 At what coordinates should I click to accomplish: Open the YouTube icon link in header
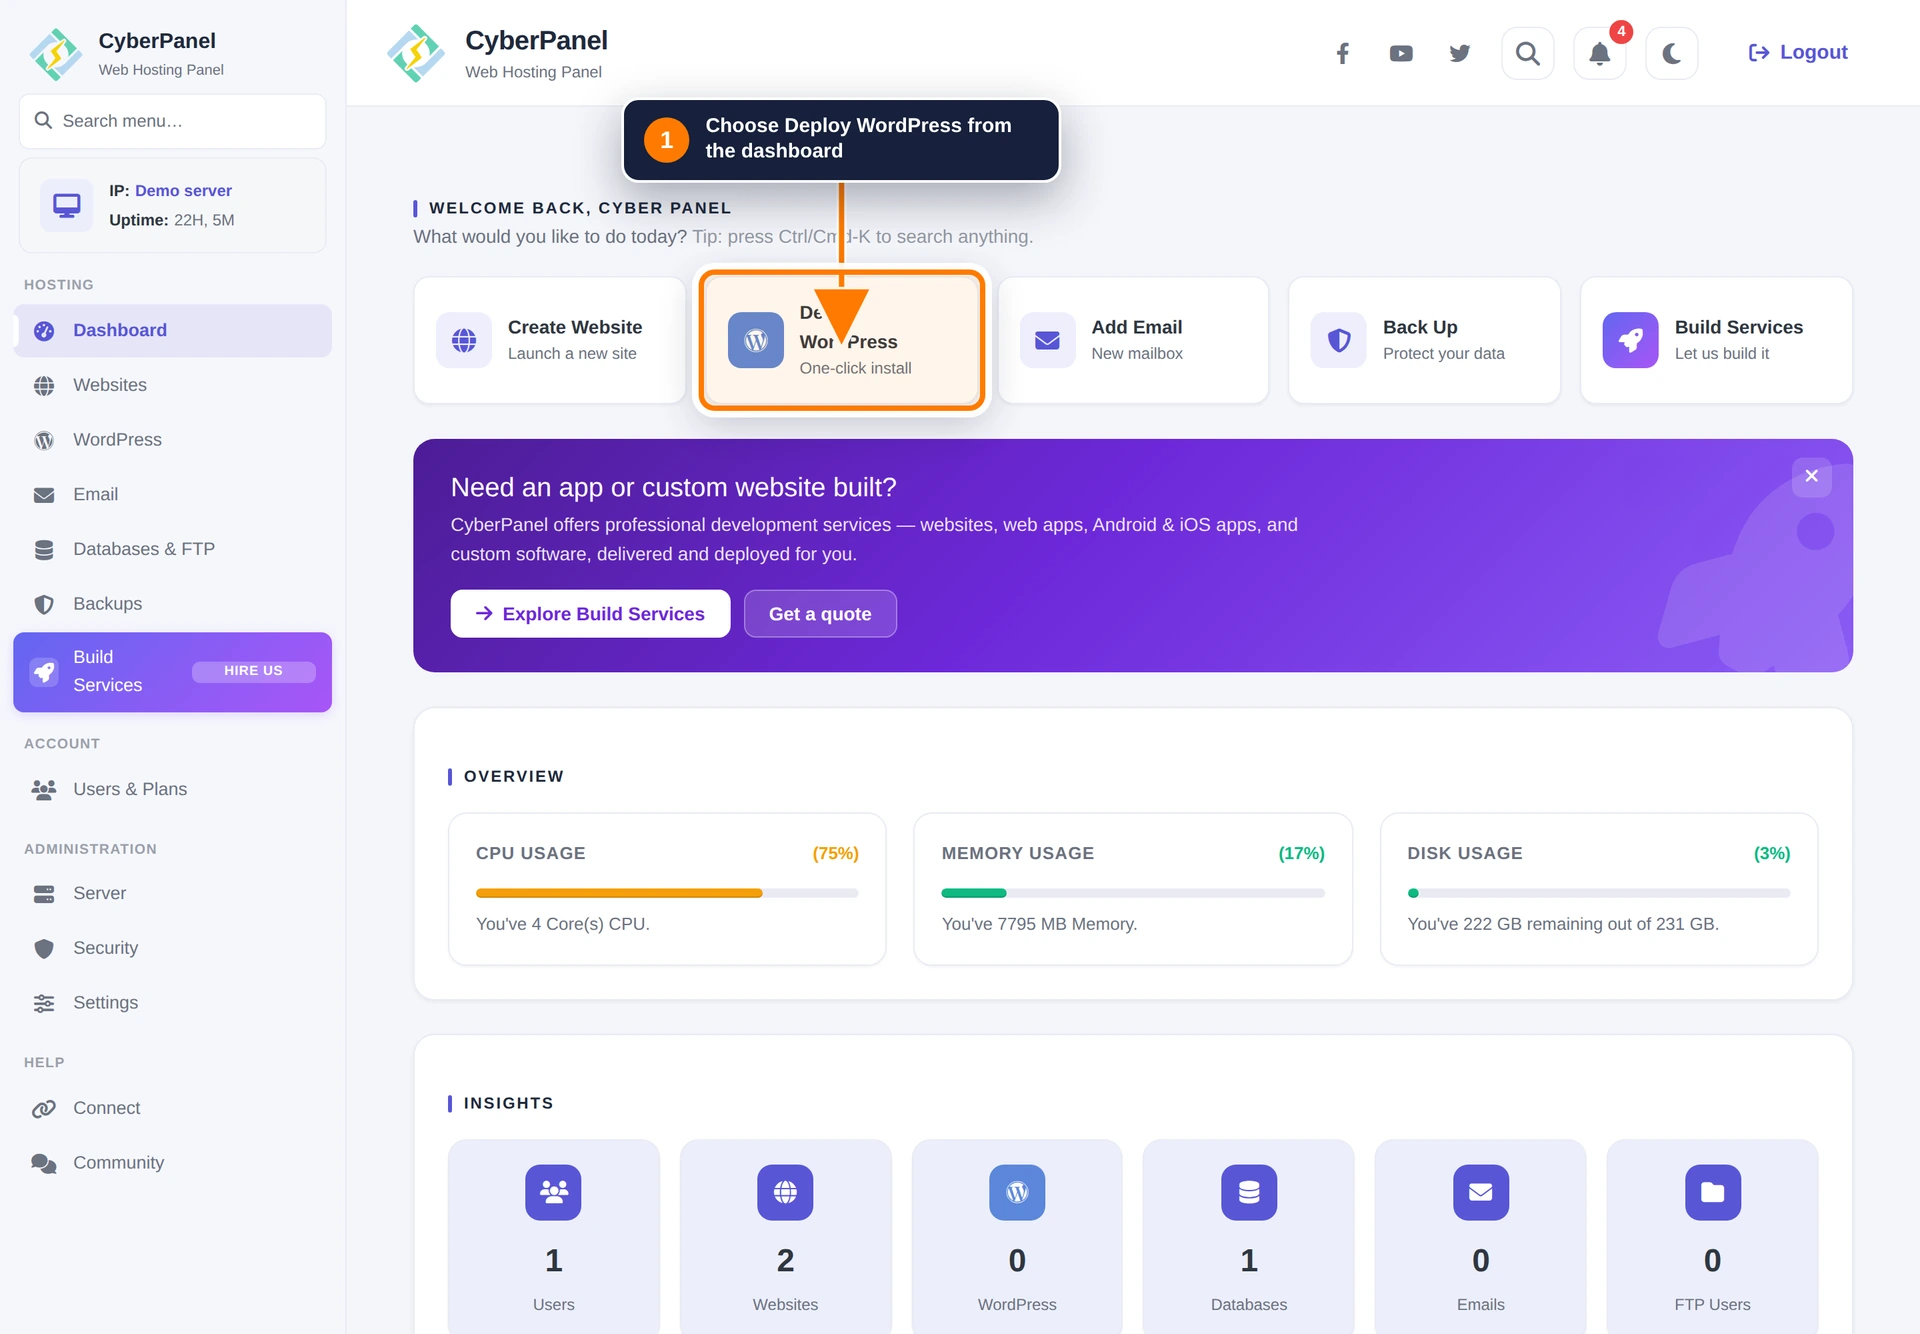coord(1401,53)
